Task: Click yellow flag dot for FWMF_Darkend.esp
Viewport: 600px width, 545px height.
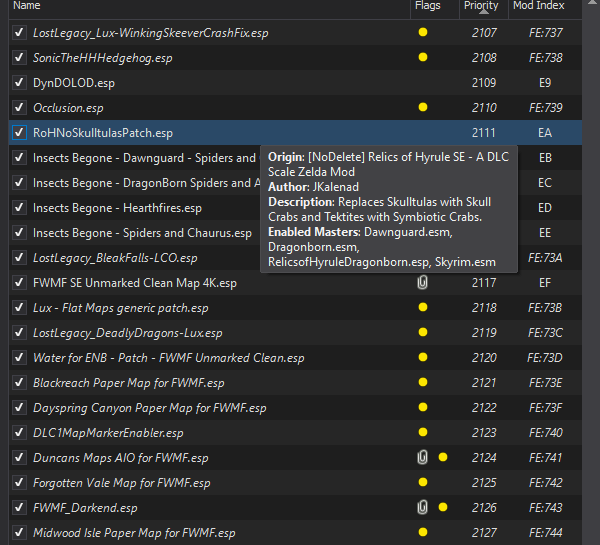Action: (443, 507)
